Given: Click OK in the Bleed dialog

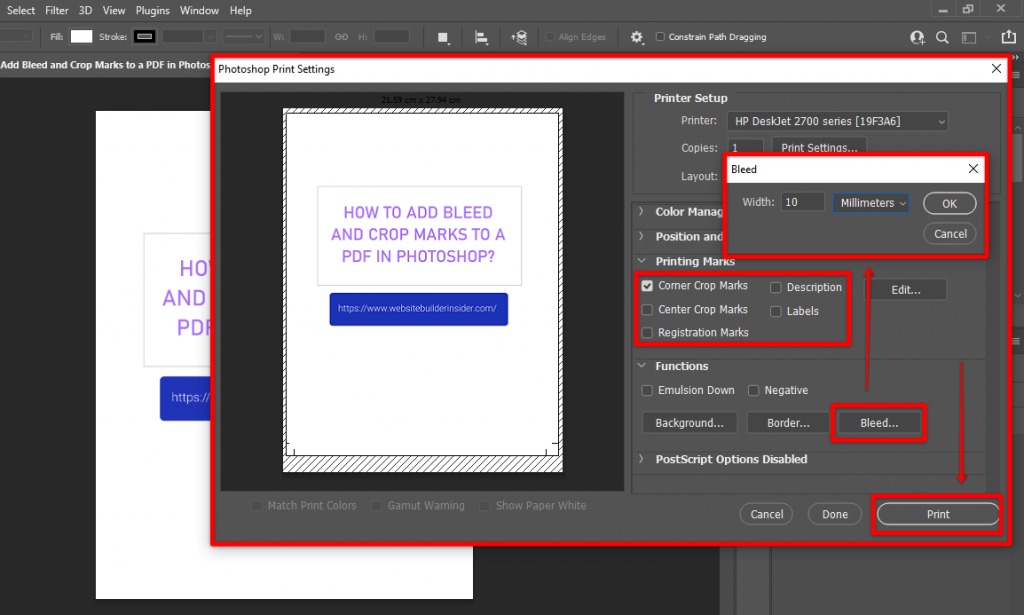Looking at the screenshot, I should click(x=949, y=203).
